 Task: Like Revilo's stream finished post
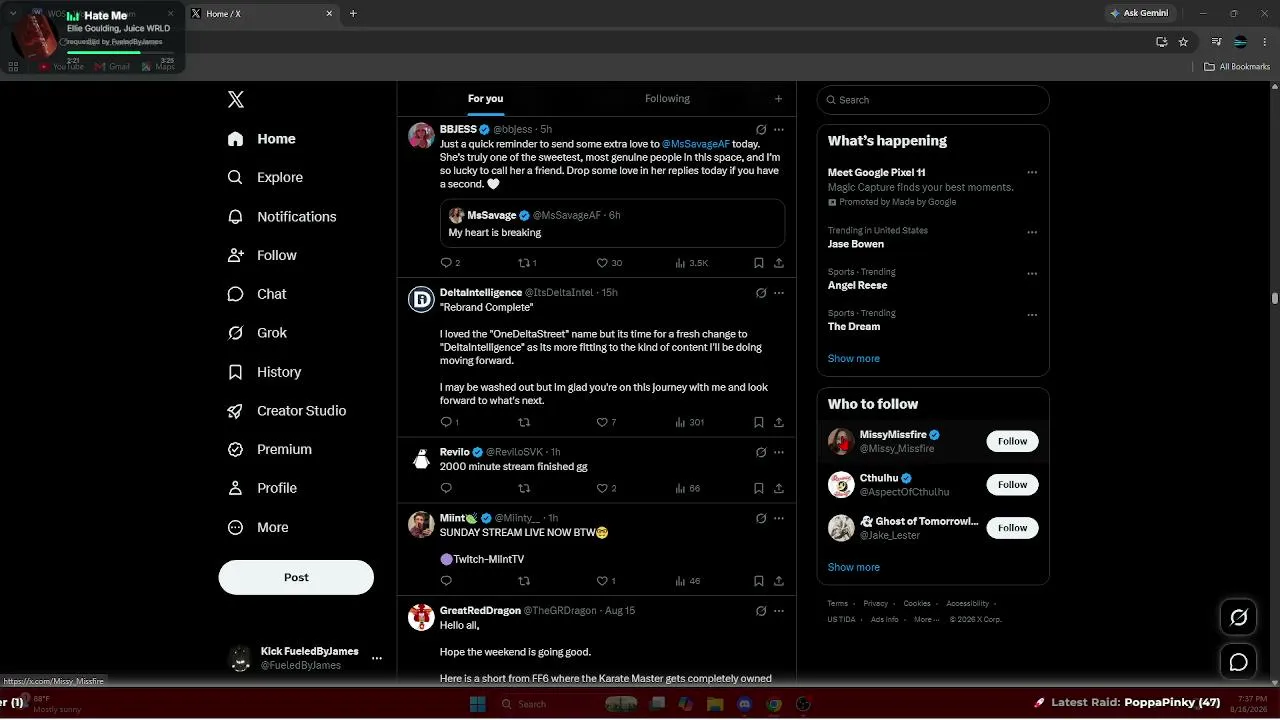coord(606,488)
